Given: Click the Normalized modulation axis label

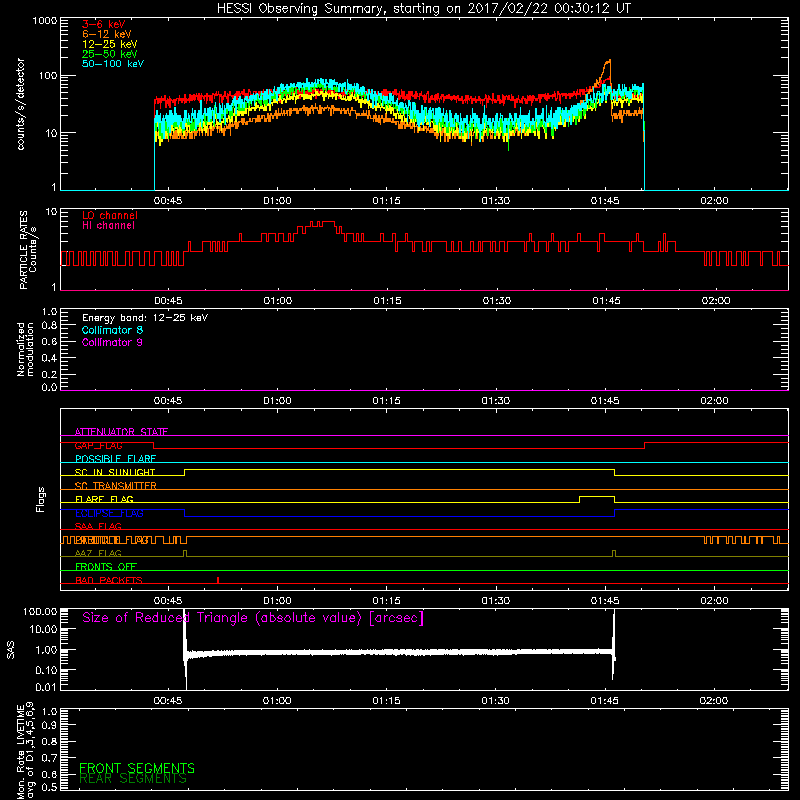Looking at the screenshot, I should pyautogui.click(x=26, y=349).
